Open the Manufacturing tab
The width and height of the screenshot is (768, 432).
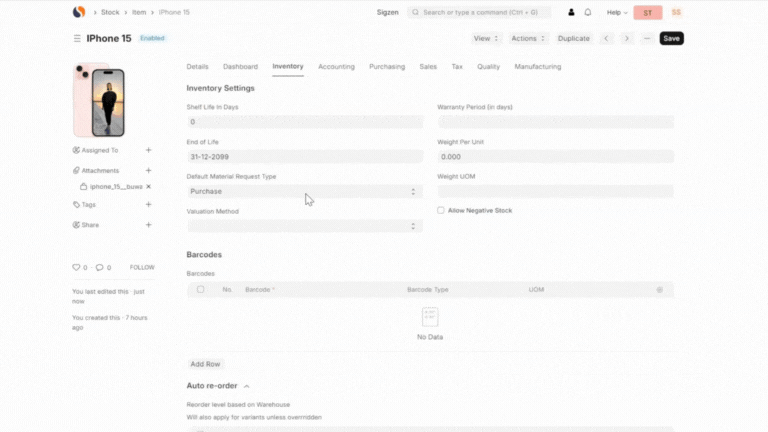[537, 67]
